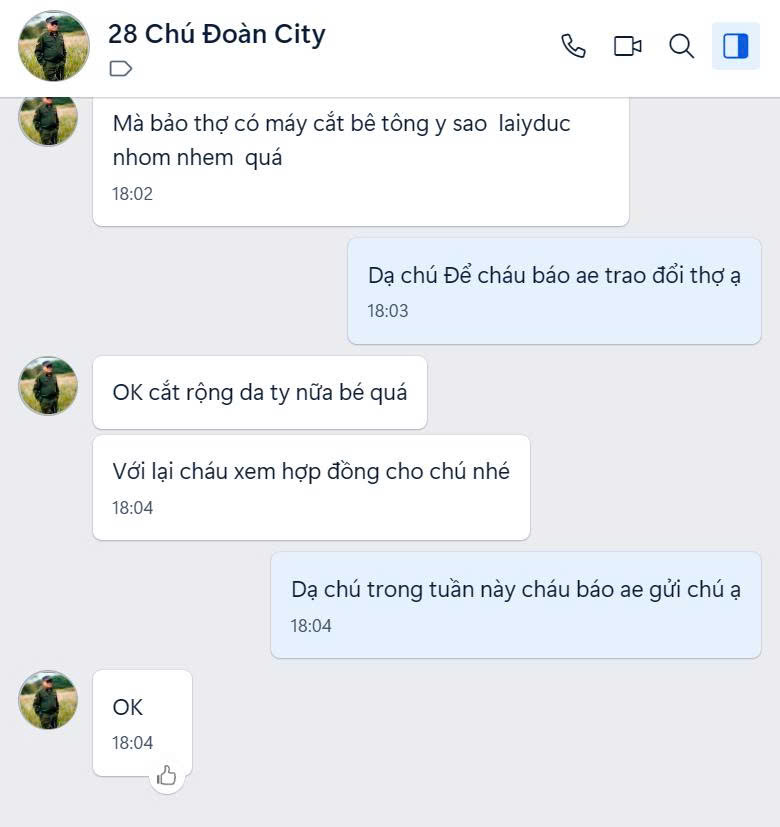Search messages in this conversation
The image size is (780, 827).
pyautogui.click(x=681, y=46)
